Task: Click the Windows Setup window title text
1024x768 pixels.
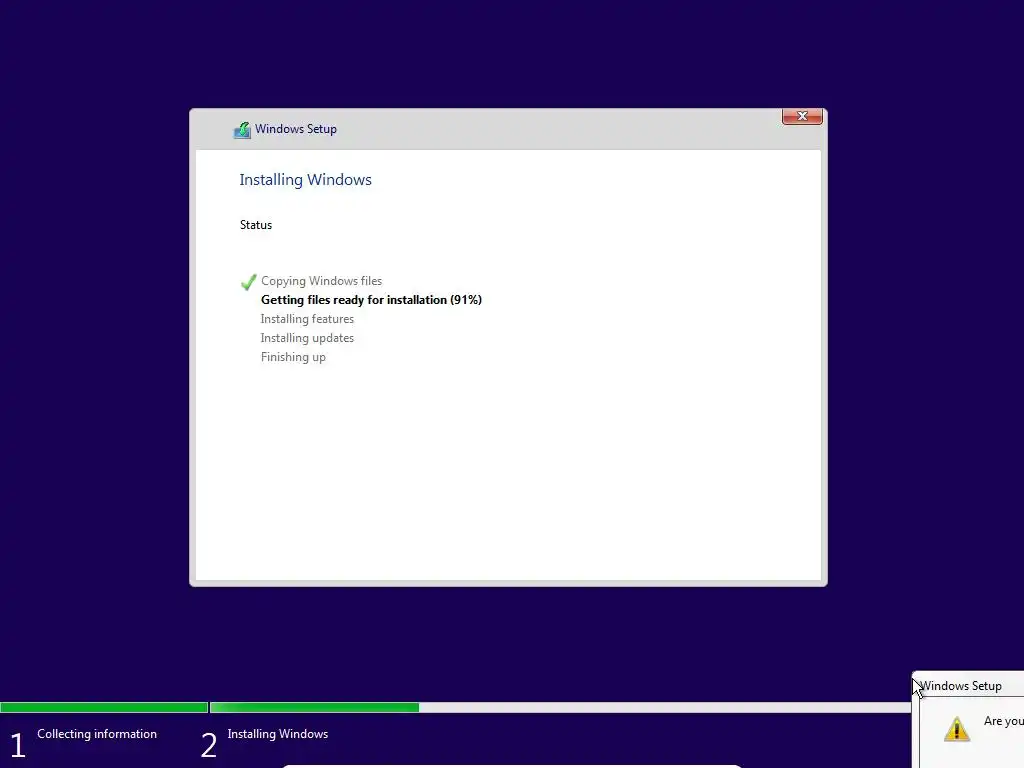Action: click(296, 129)
